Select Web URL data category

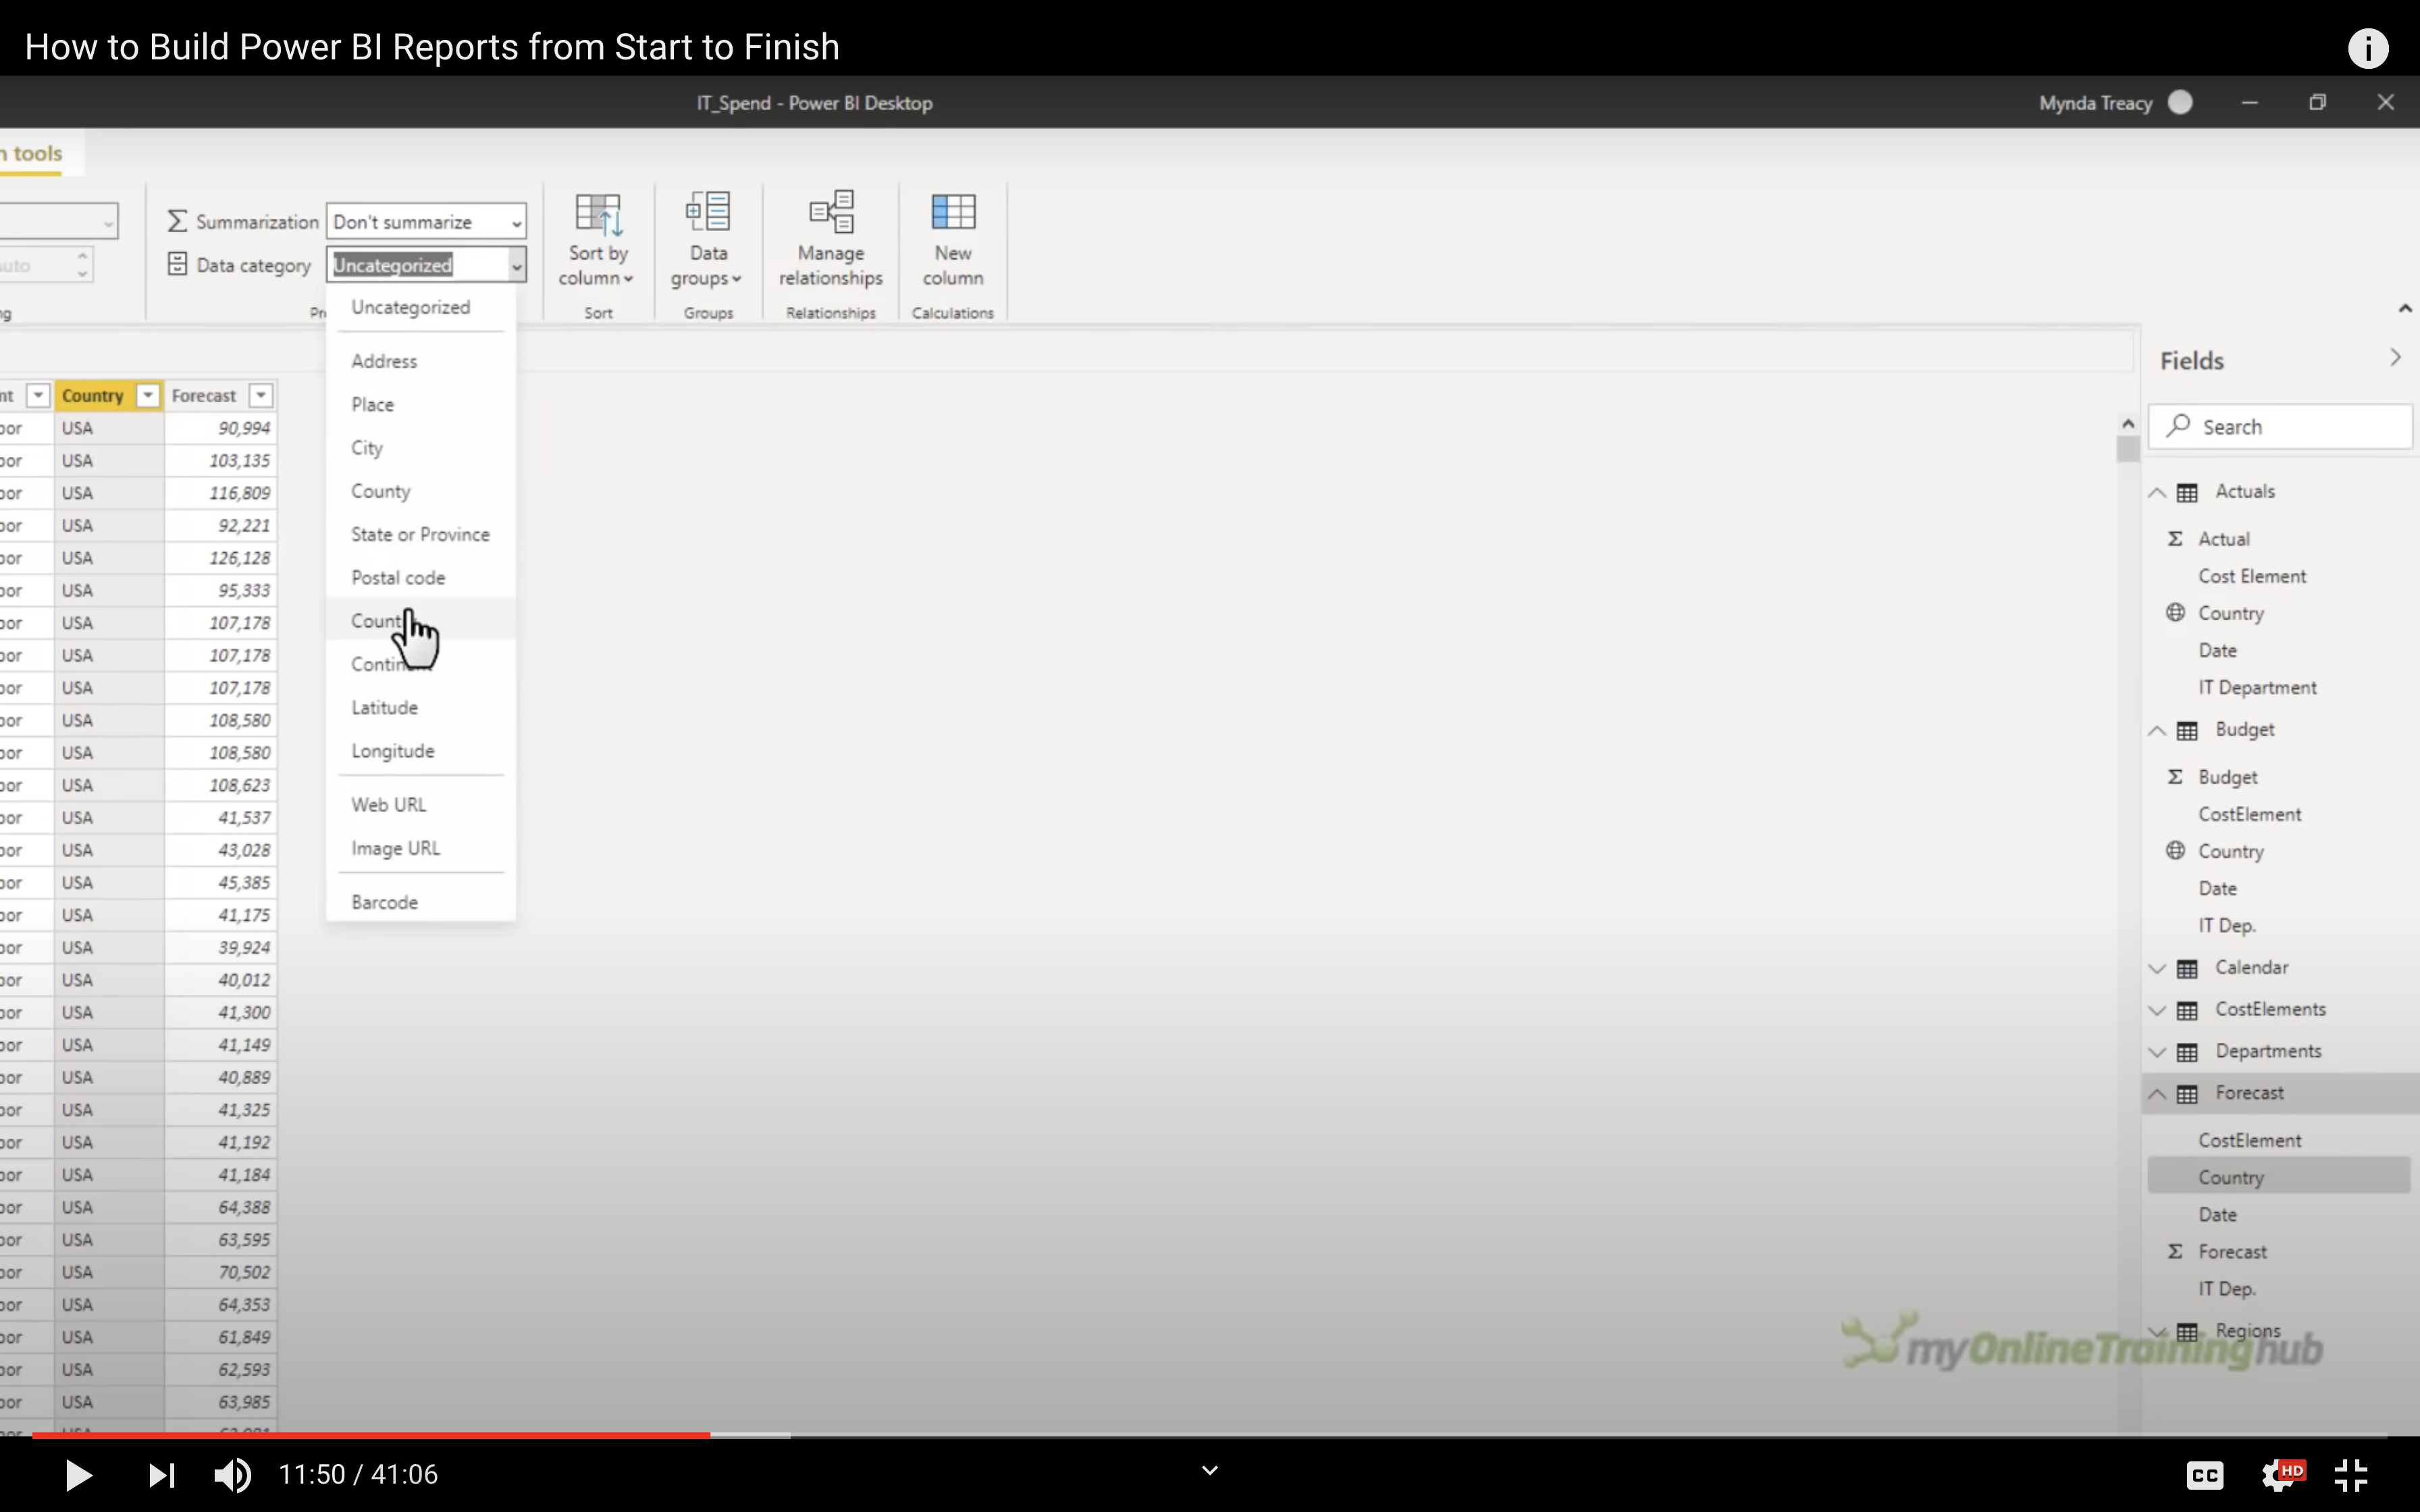click(388, 804)
